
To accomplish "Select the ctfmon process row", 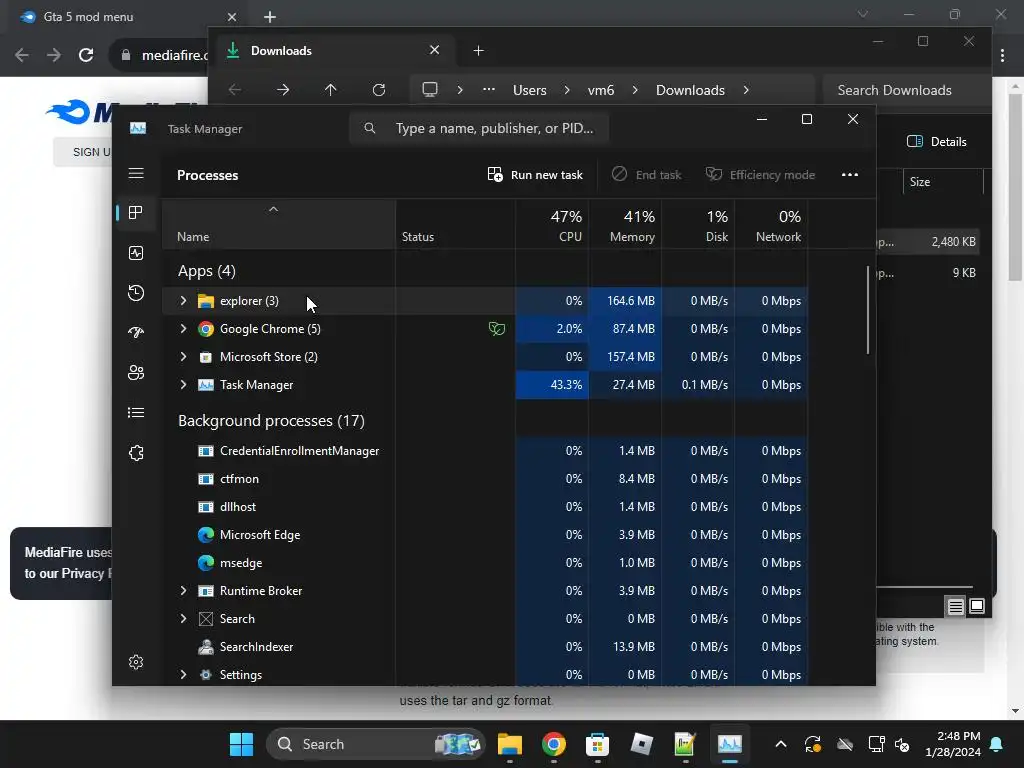I will click(485, 479).
